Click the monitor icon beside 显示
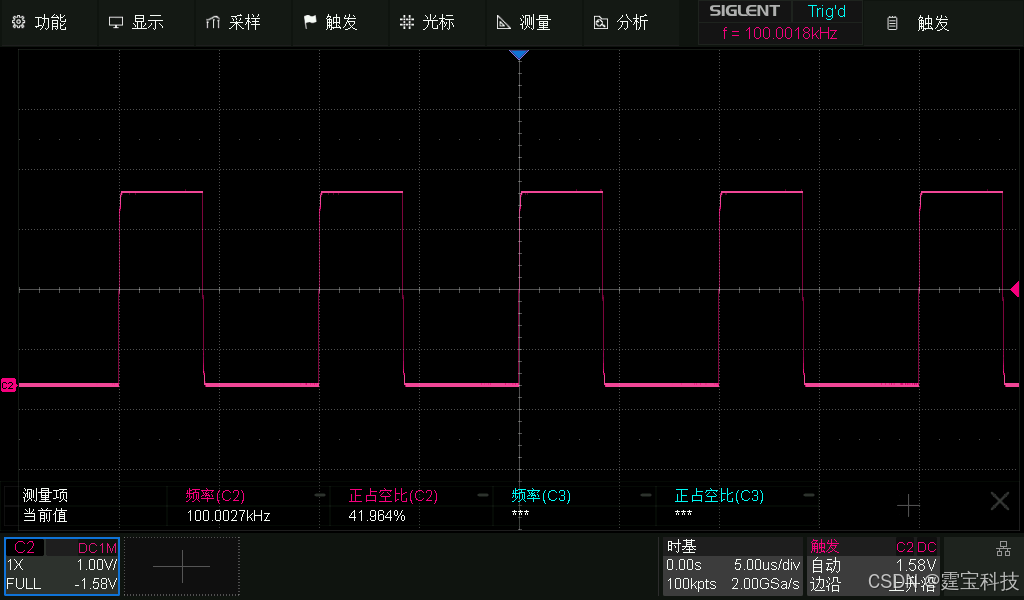The height and width of the screenshot is (600, 1024). (x=116, y=22)
